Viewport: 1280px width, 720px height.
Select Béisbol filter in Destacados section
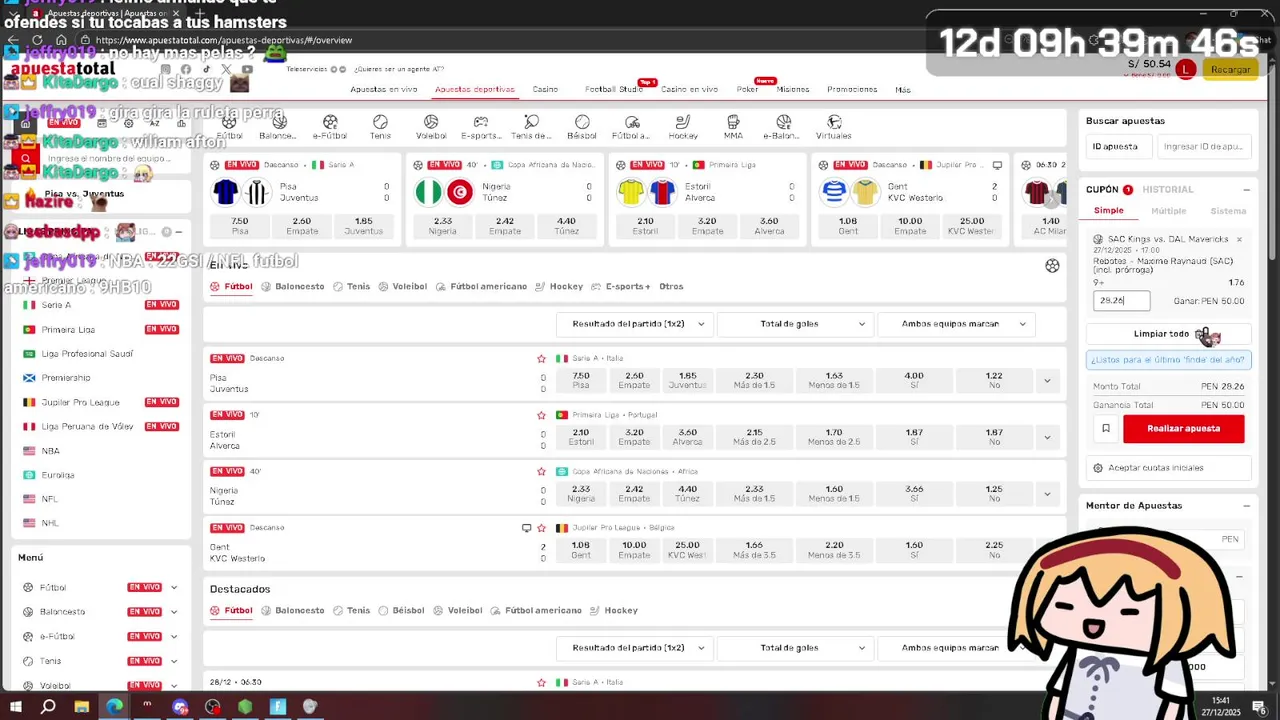(x=401, y=610)
